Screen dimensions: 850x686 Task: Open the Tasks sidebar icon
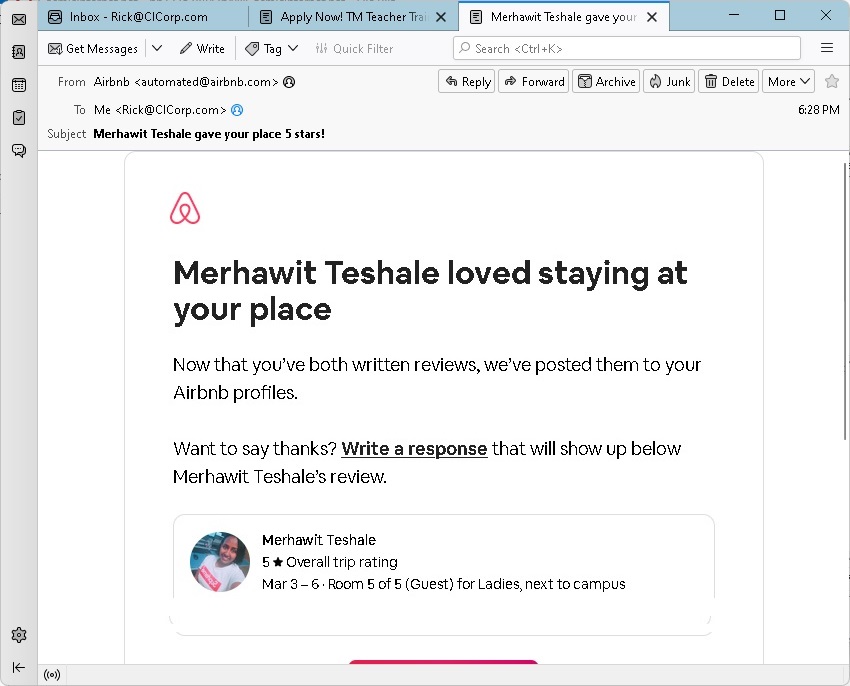tap(19, 118)
